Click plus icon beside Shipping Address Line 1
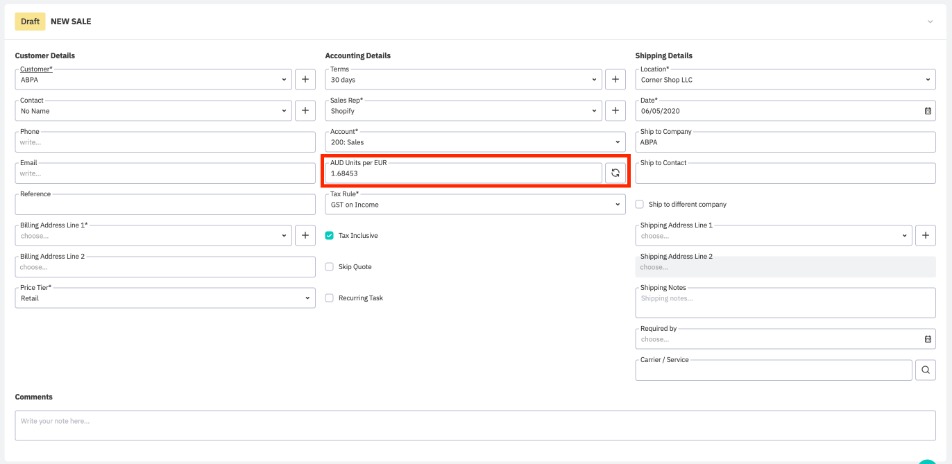Screen dimensions: 952x464 [x=925, y=235]
